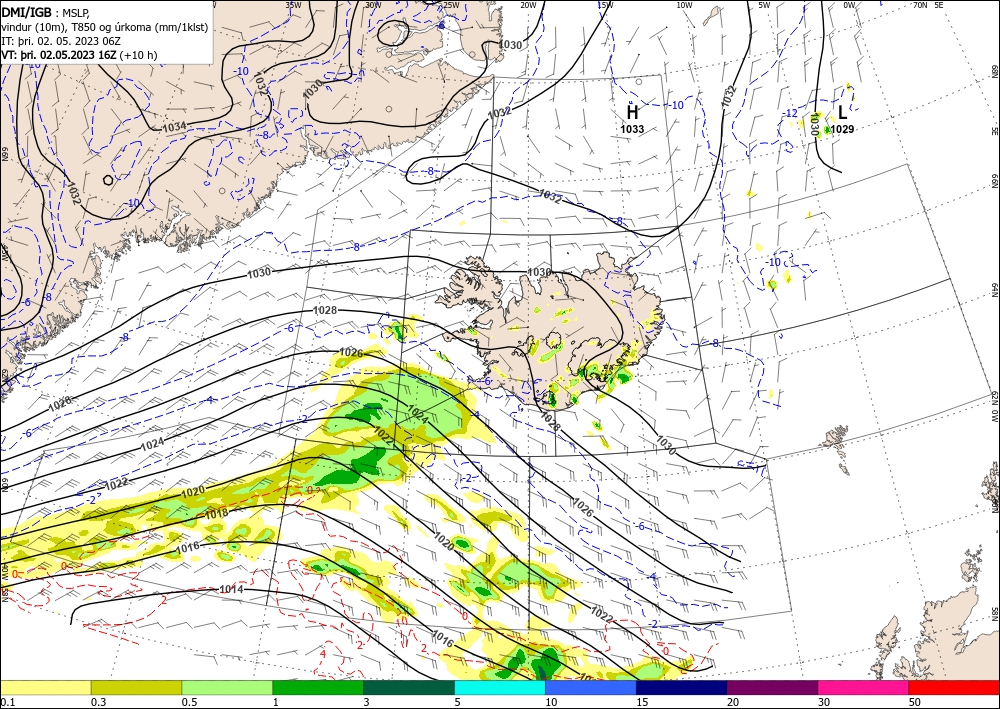The width and height of the screenshot is (1000, 709).
Task: Click the 25W longitude label
Action: point(451,4)
